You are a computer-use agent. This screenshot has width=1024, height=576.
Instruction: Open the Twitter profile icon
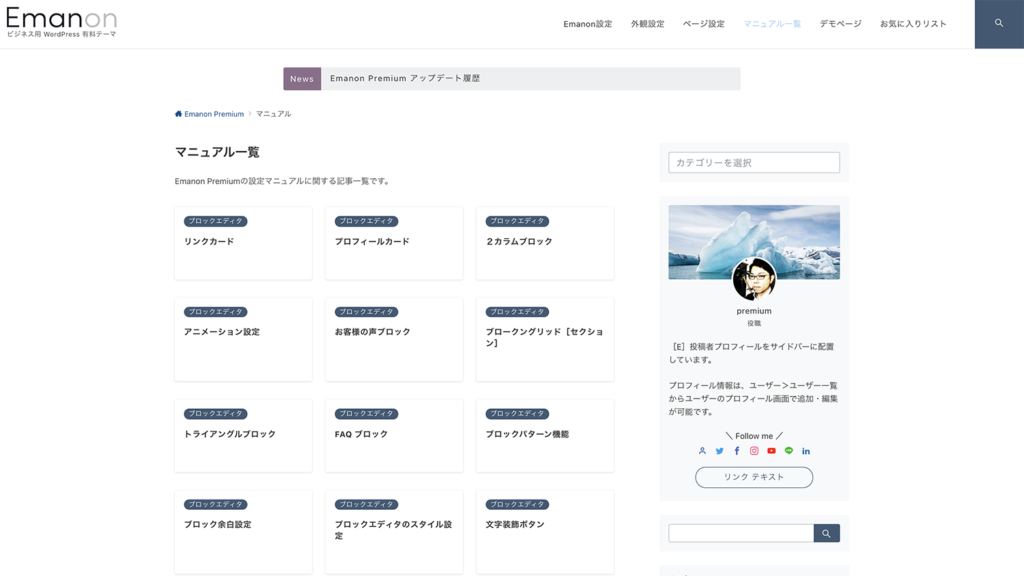719,450
